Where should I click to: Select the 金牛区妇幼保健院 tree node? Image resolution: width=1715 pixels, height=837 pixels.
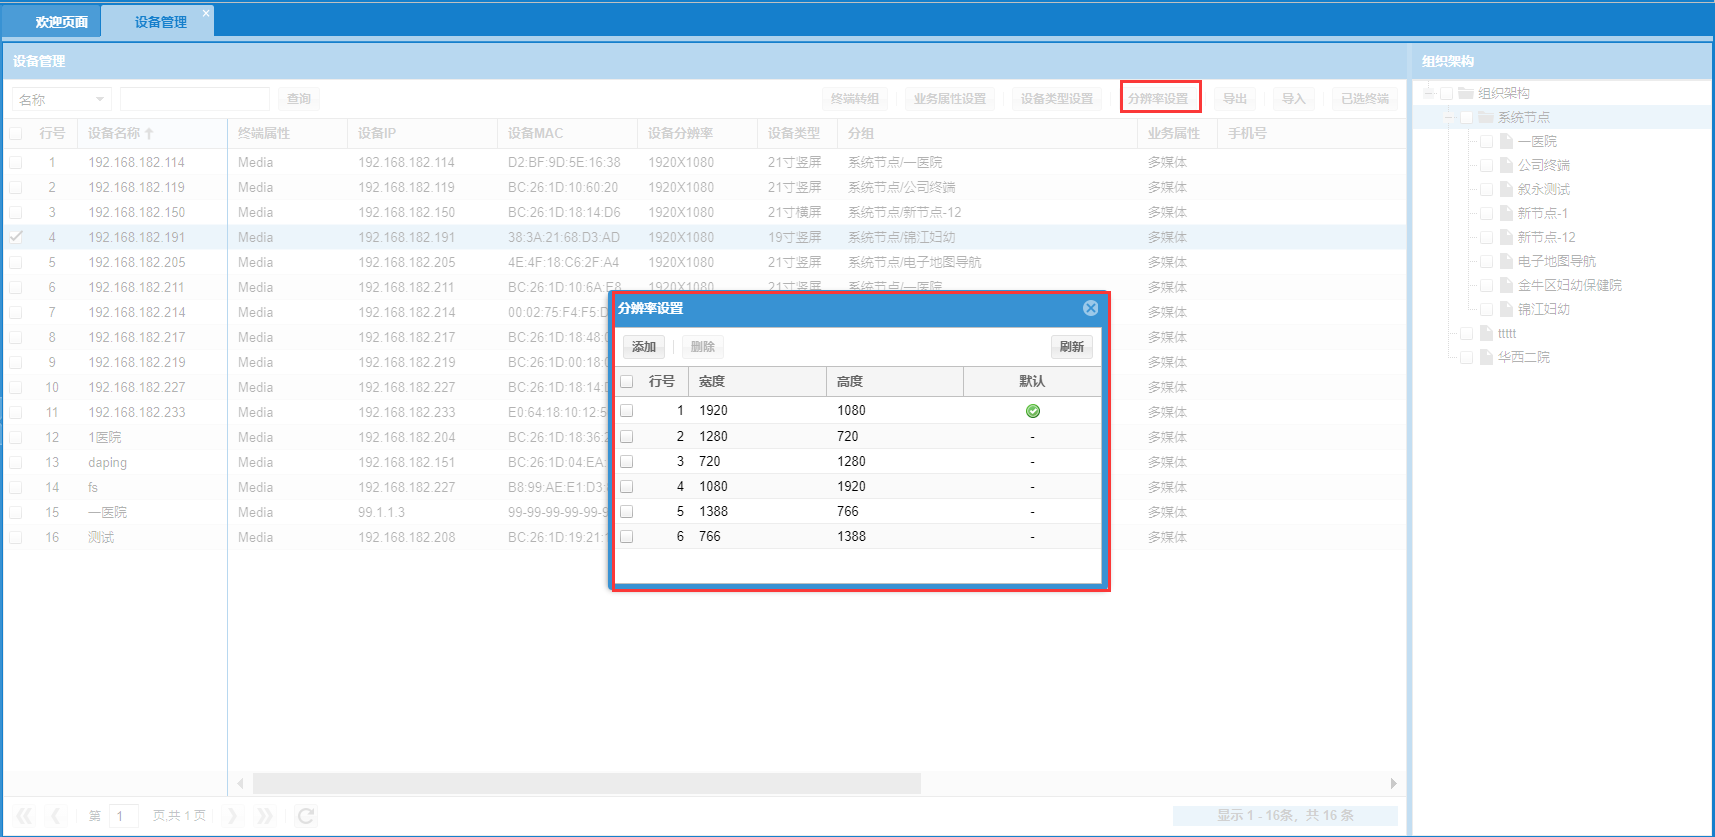(1569, 285)
